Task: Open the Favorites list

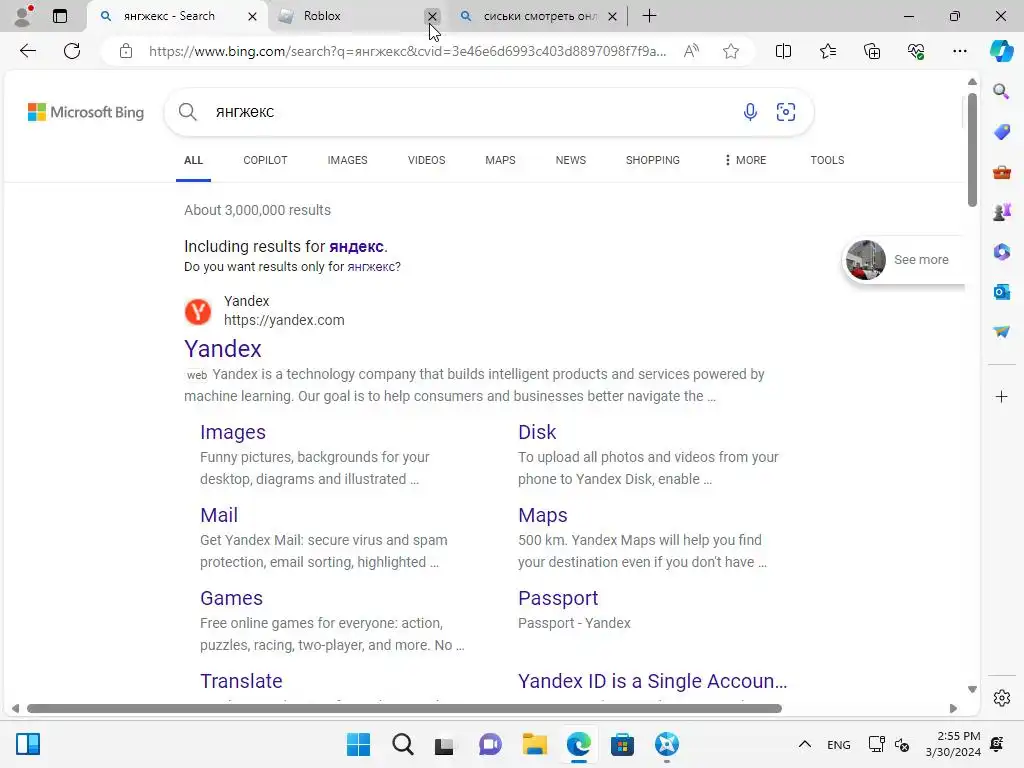Action: (827, 51)
